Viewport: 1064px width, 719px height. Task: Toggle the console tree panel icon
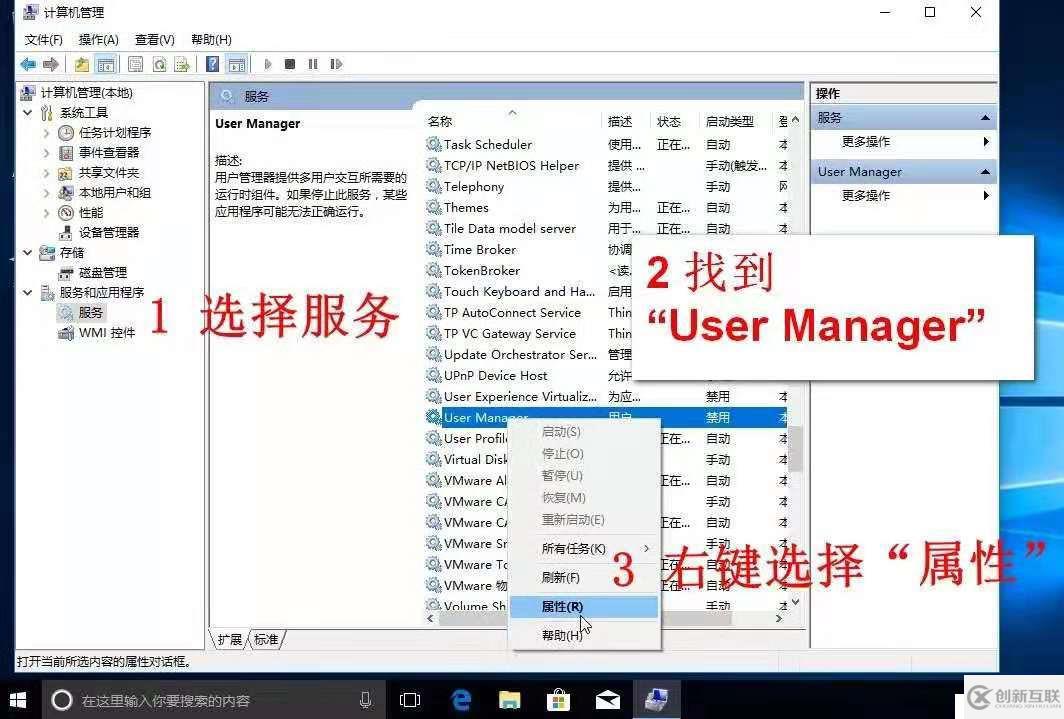[x=106, y=64]
